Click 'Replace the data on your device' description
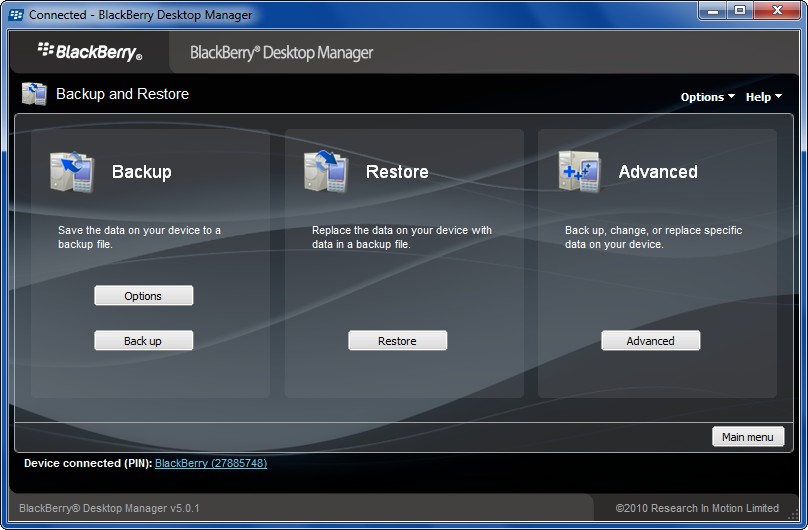The height and width of the screenshot is (530, 808). (402, 237)
